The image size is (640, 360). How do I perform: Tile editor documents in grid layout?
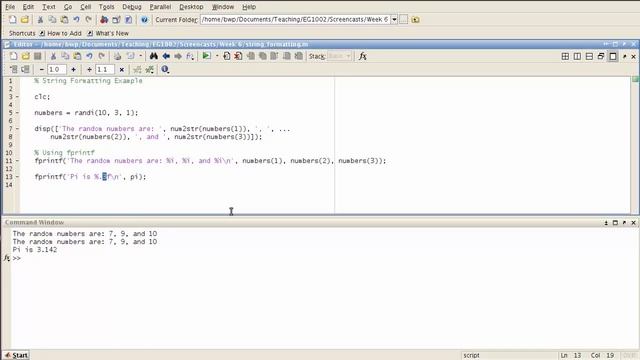tap(565, 56)
